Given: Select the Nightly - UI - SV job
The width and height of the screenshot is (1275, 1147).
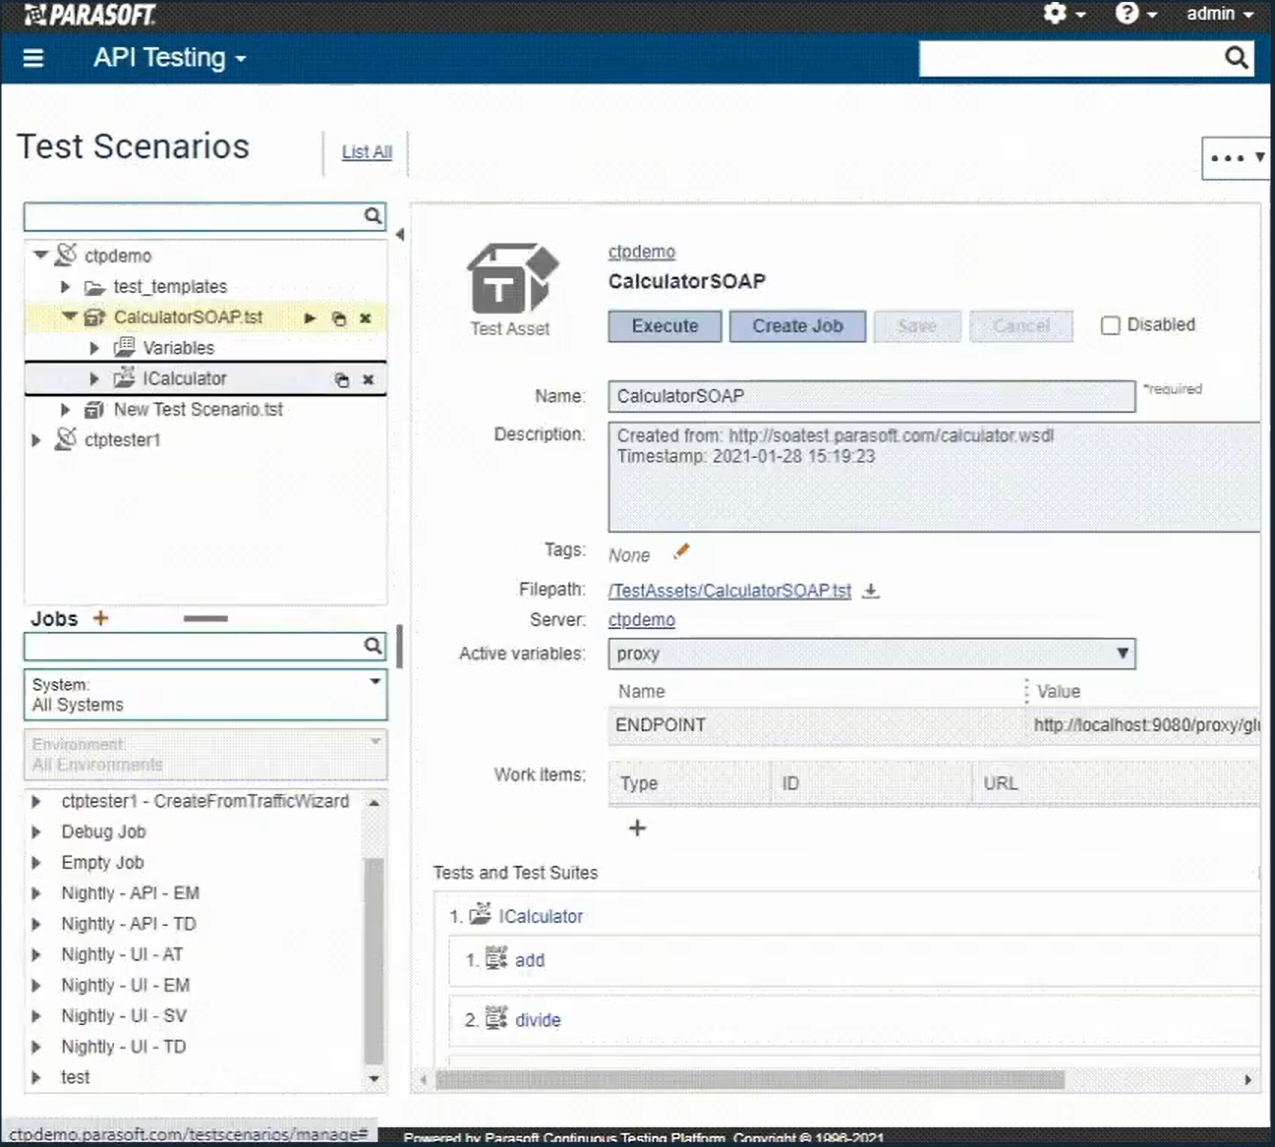Looking at the screenshot, I should [x=124, y=1016].
